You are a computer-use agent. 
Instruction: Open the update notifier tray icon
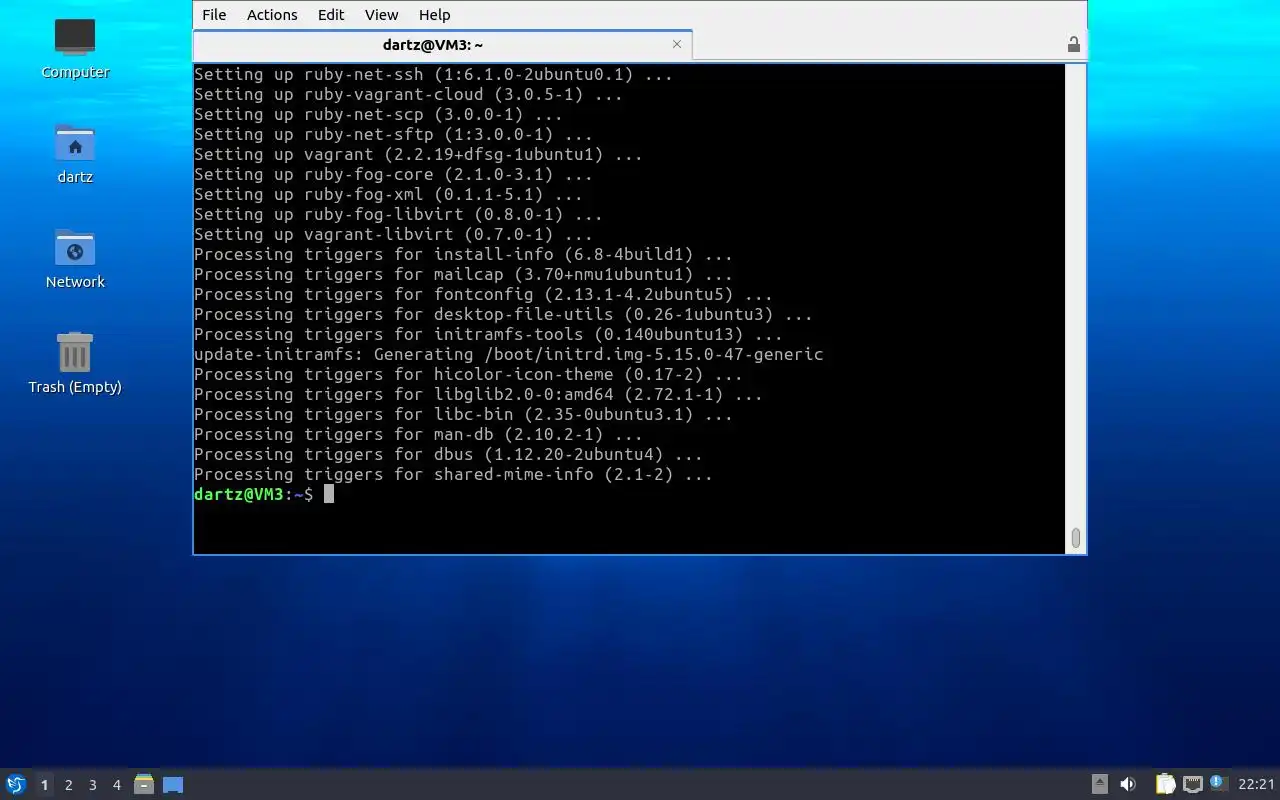tap(1217, 783)
